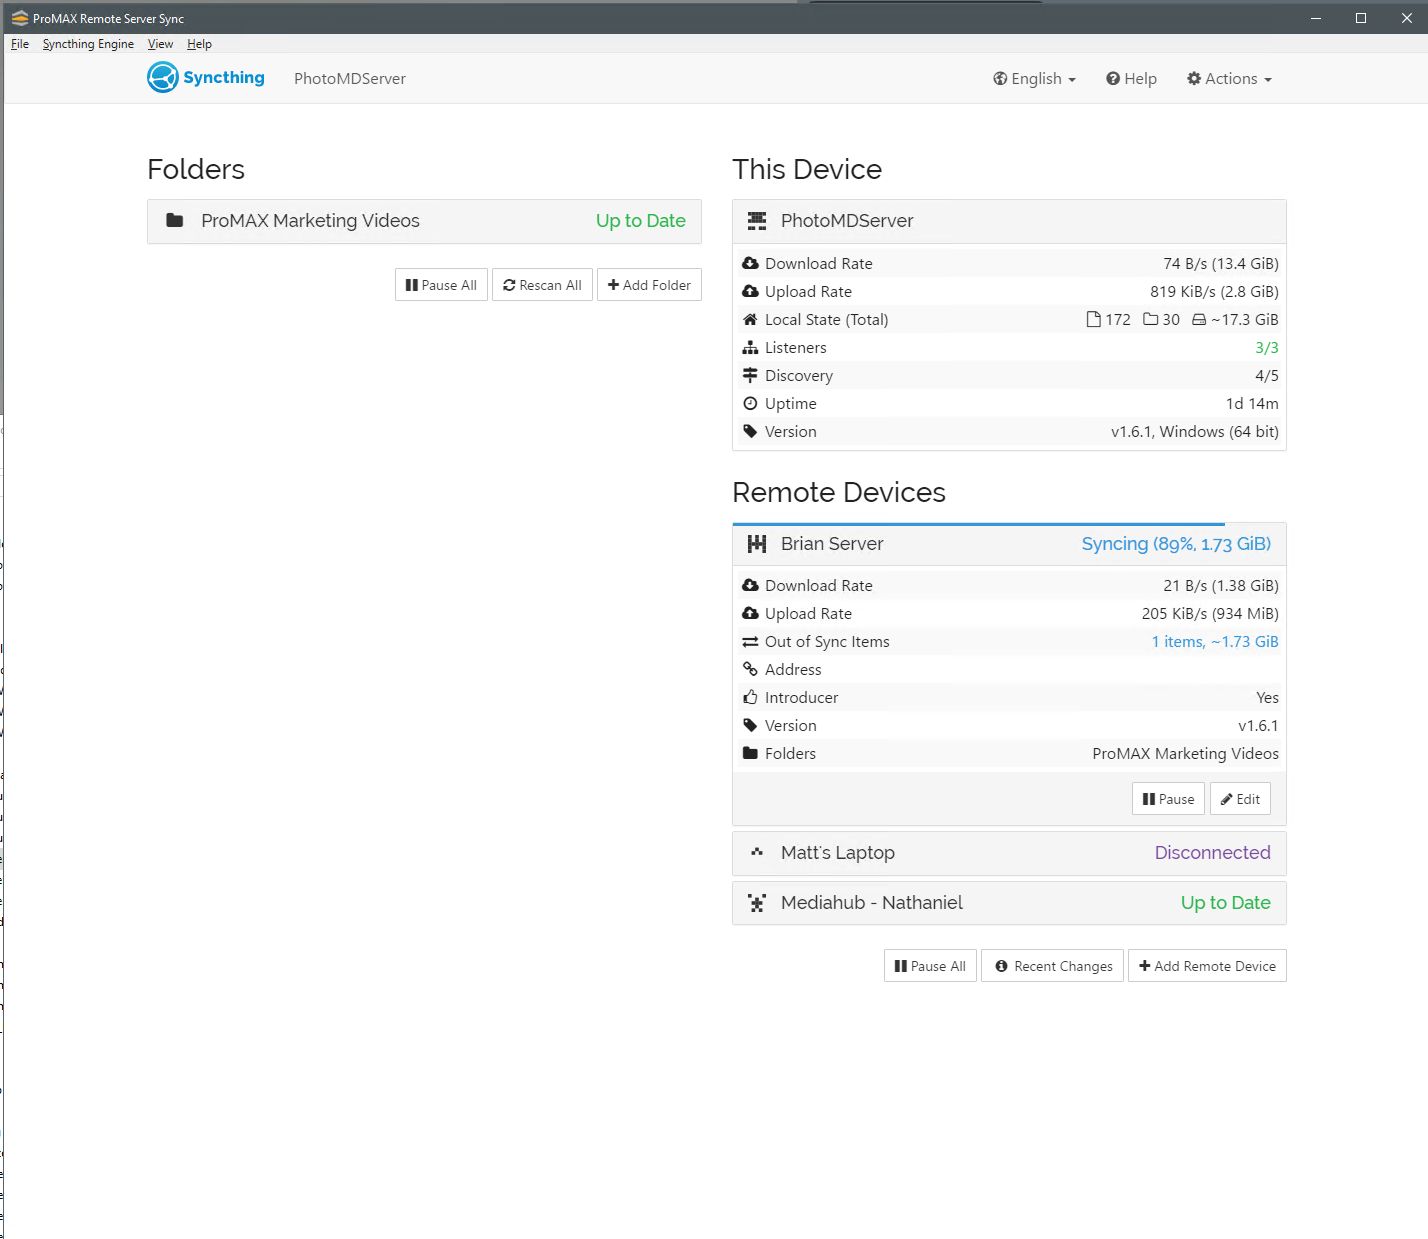Collapse the Brian Server device panel
The image size is (1428, 1239).
[1009, 544]
